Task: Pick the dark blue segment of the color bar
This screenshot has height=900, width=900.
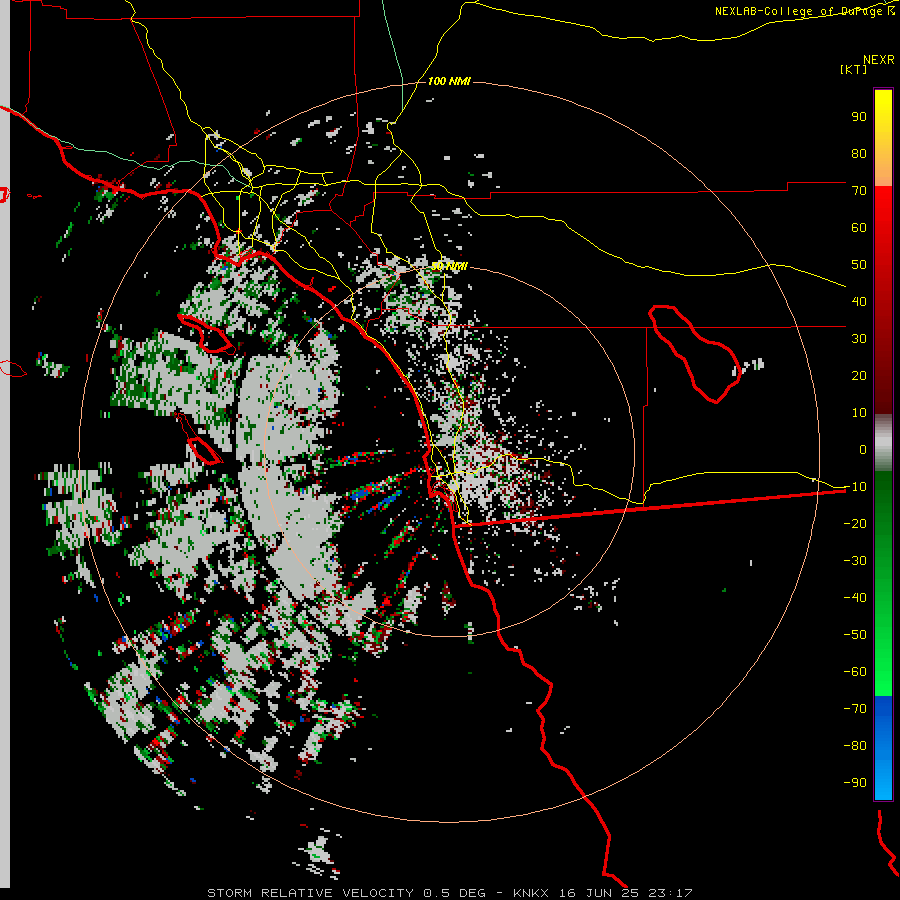Action: tap(883, 711)
